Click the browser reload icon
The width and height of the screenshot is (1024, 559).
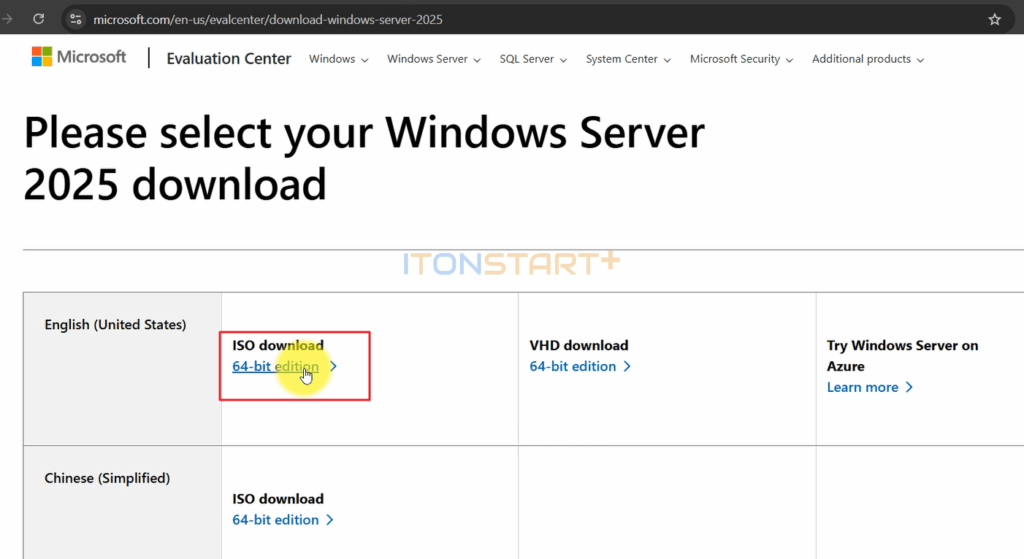point(38,19)
